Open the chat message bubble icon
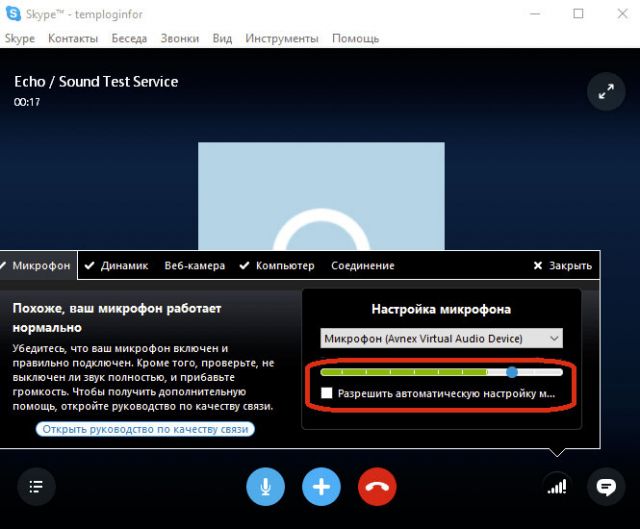Image resolution: width=640 pixels, height=529 pixels. pyautogui.click(x=605, y=487)
